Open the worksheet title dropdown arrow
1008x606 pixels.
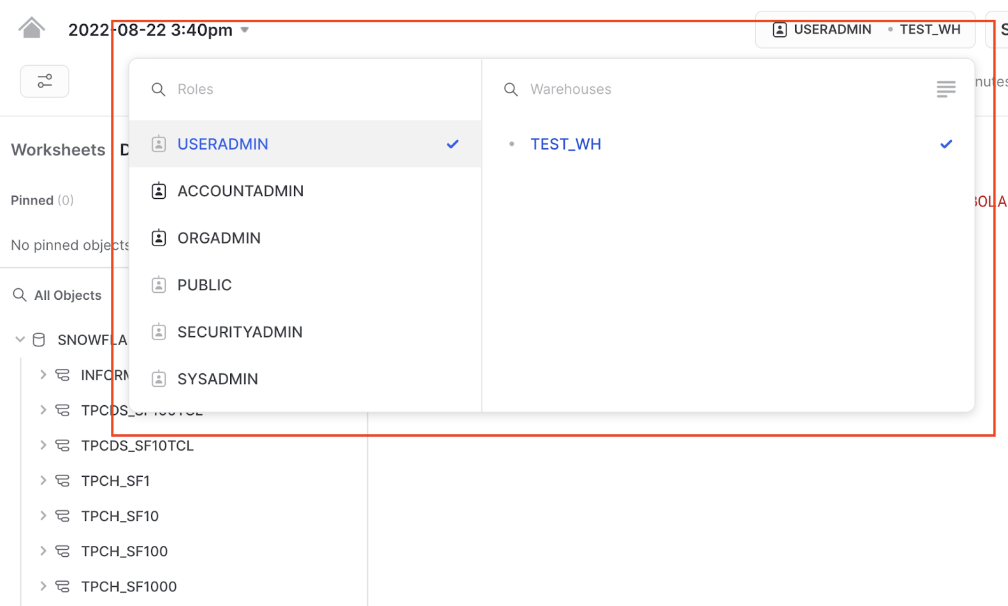[x=245, y=30]
